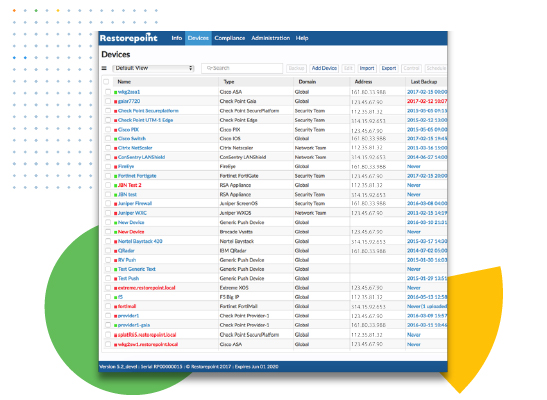This screenshot has height=400, width=547.
Task: Open the hamburger list menu icon
Action: pos(104,68)
